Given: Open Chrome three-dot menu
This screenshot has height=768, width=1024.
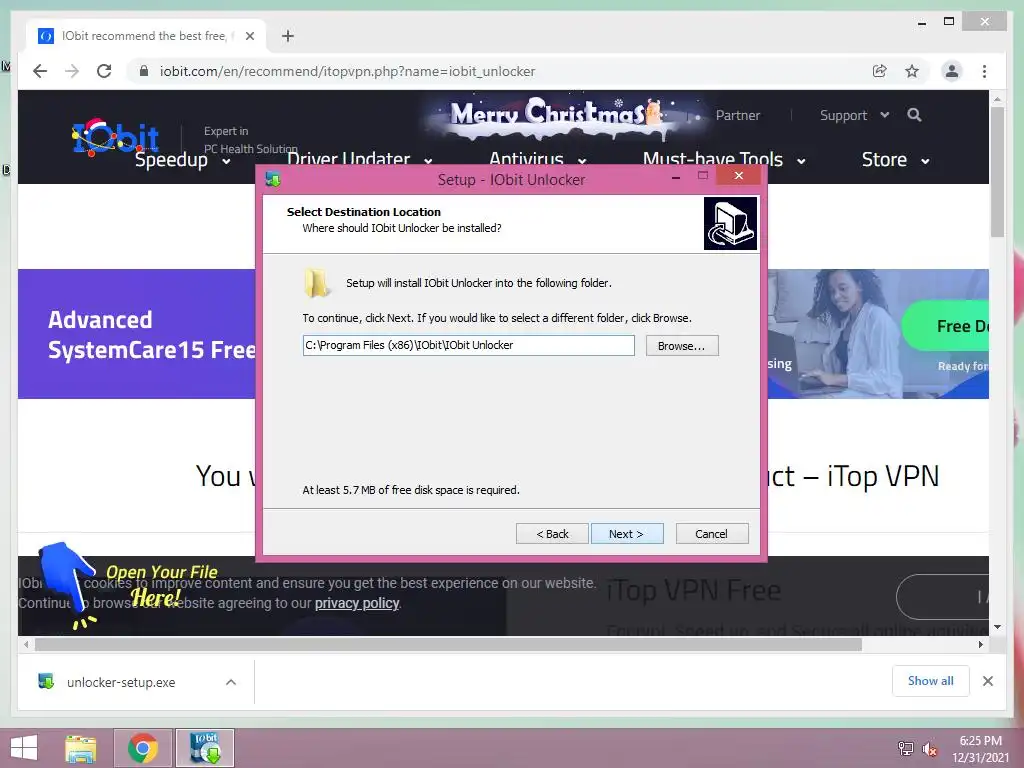Looking at the screenshot, I should coord(984,71).
